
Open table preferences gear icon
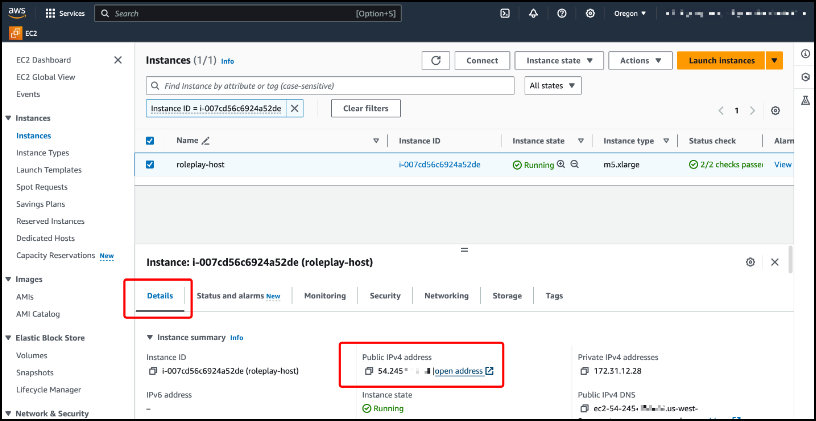tap(775, 110)
